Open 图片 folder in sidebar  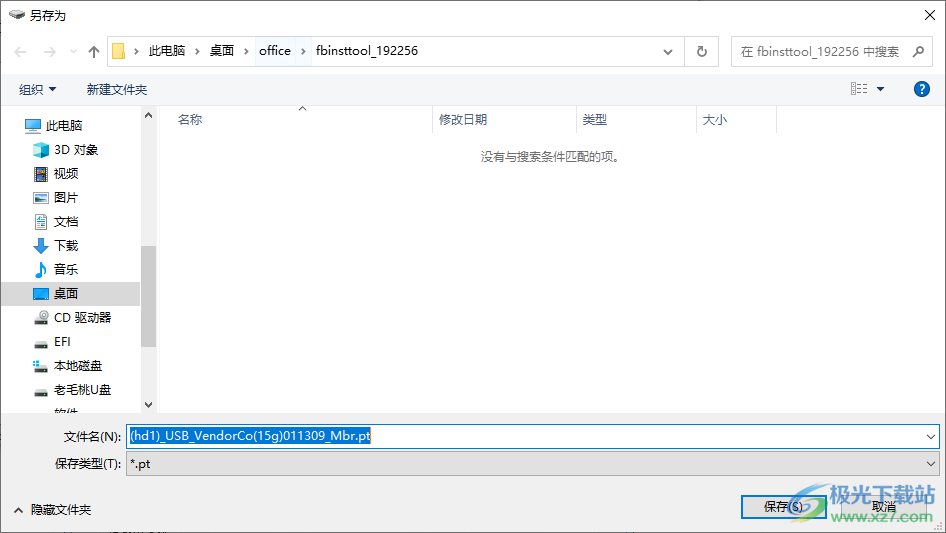66,198
